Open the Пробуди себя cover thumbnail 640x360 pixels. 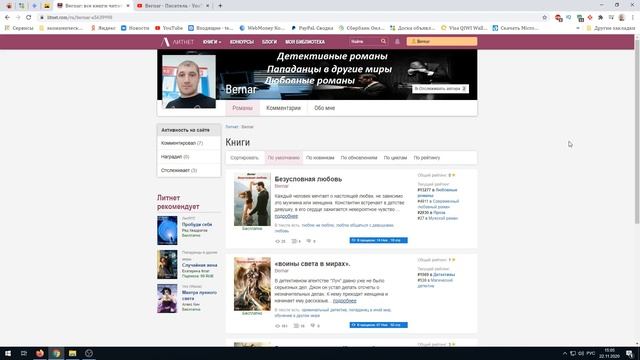[167, 231]
